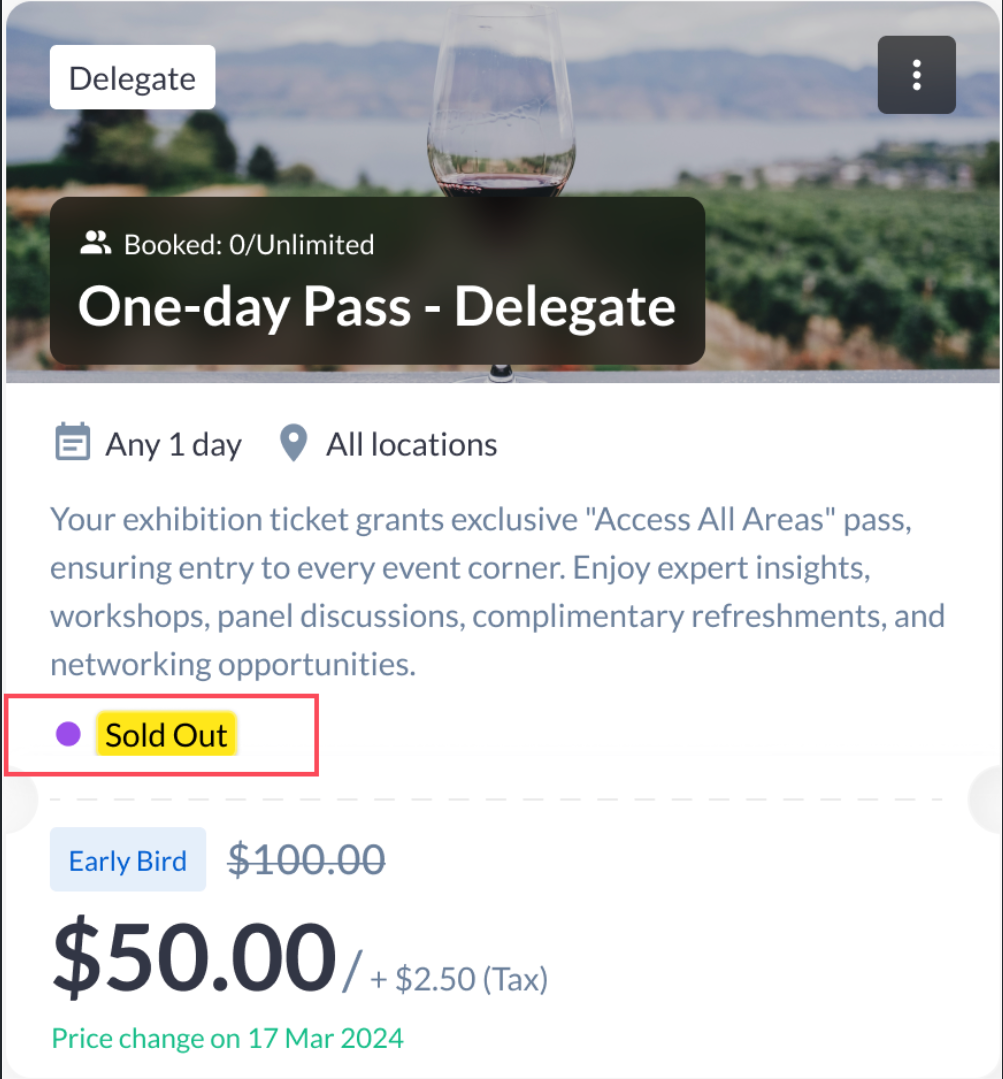Click the location pin icon
1003x1079 pixels.
point(293,443)
